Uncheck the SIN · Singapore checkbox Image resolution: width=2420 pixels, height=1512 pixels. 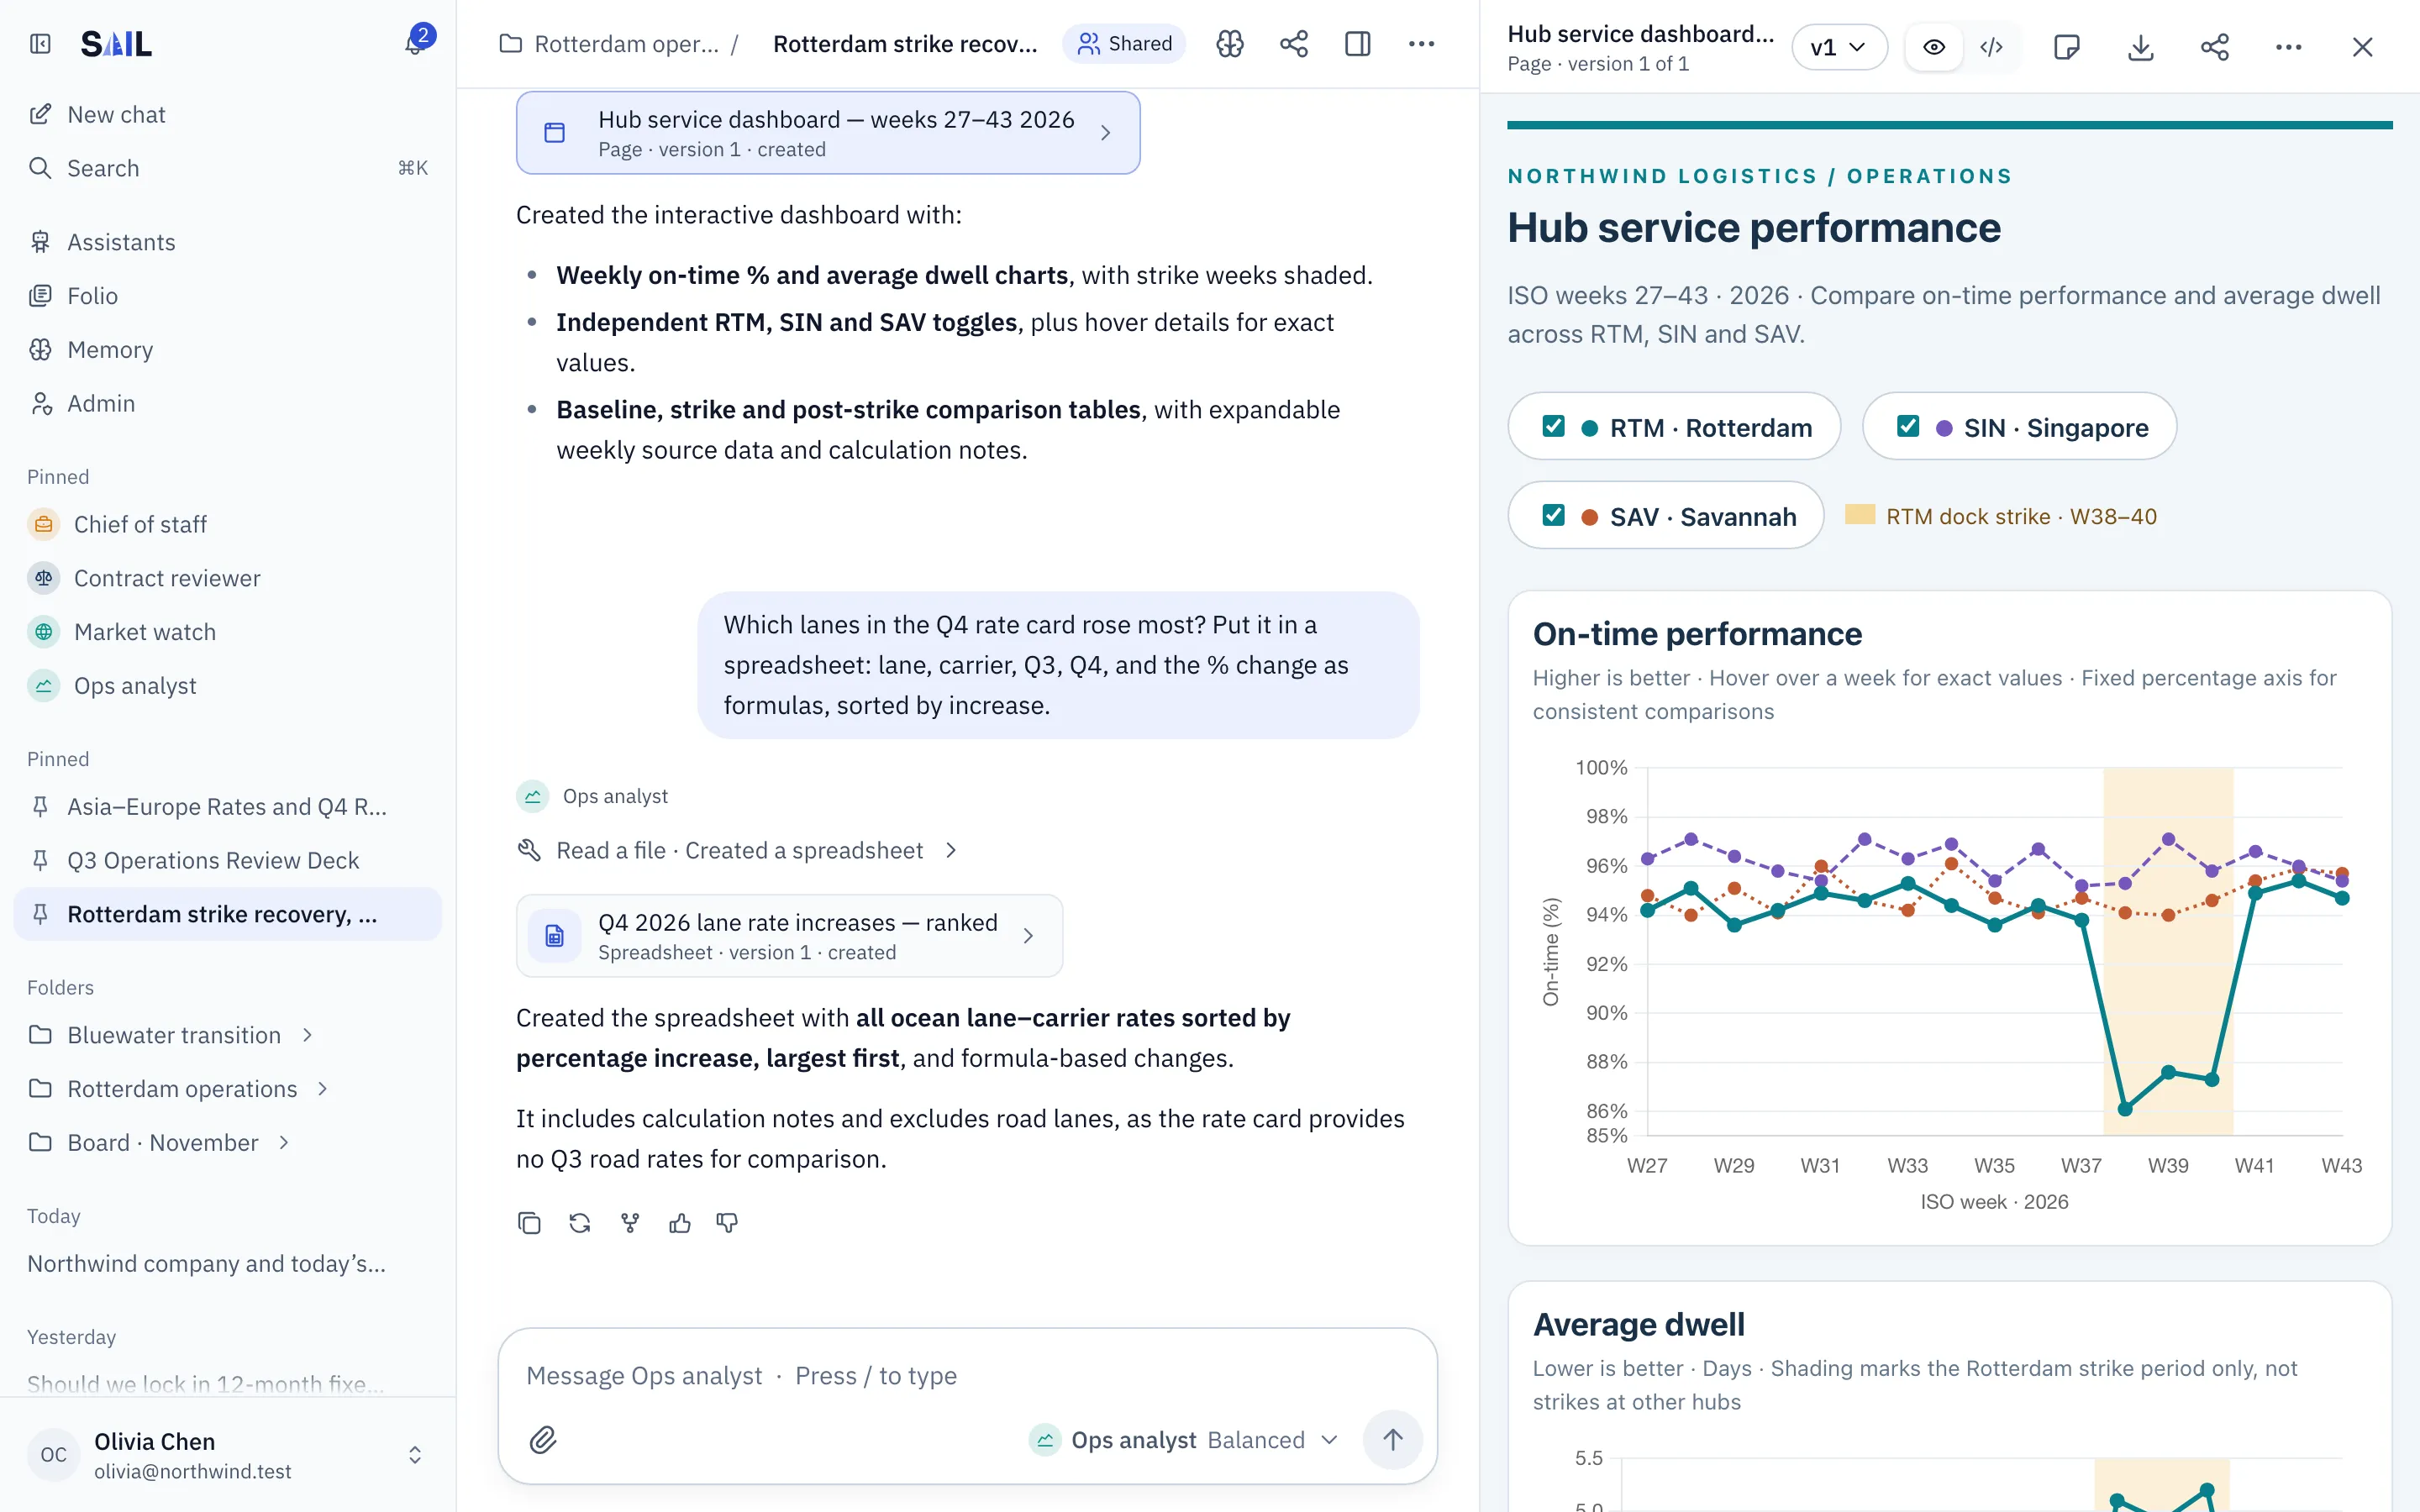(1908, 427)
